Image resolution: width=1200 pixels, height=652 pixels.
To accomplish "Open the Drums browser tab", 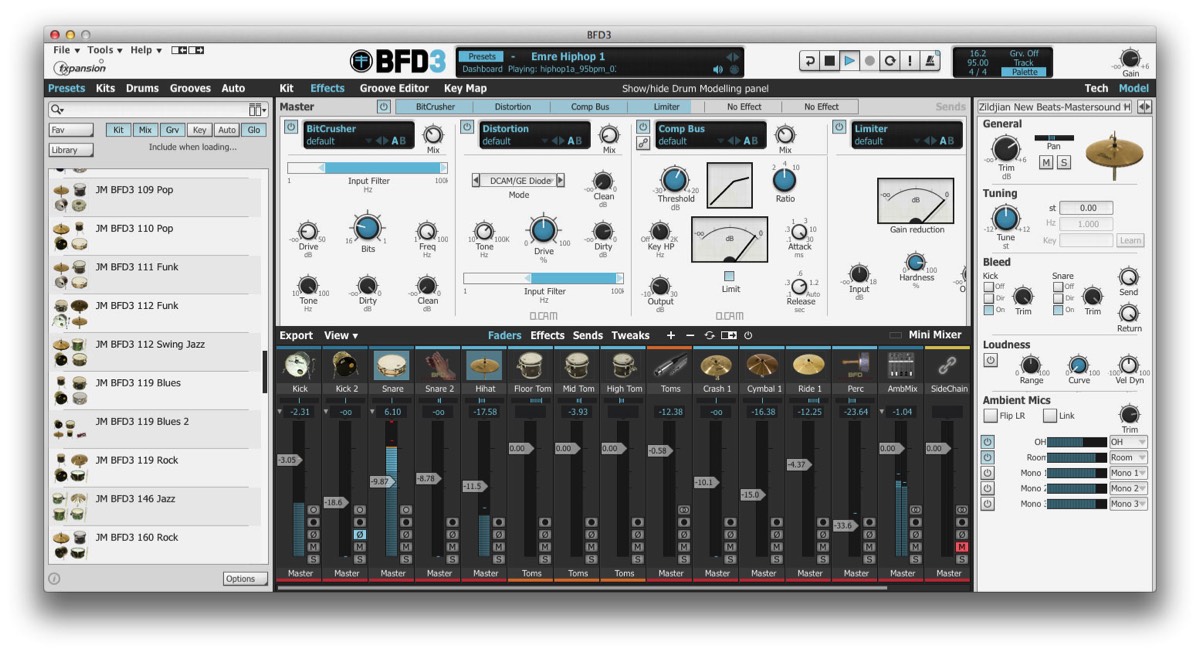I will pyautogui.click(x=142, y=89).
